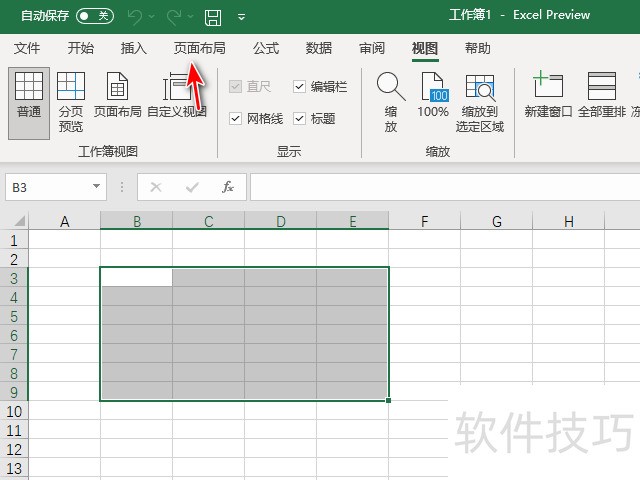Click cell A1 in the worksheet
The image size is (640, 480).
64,240
